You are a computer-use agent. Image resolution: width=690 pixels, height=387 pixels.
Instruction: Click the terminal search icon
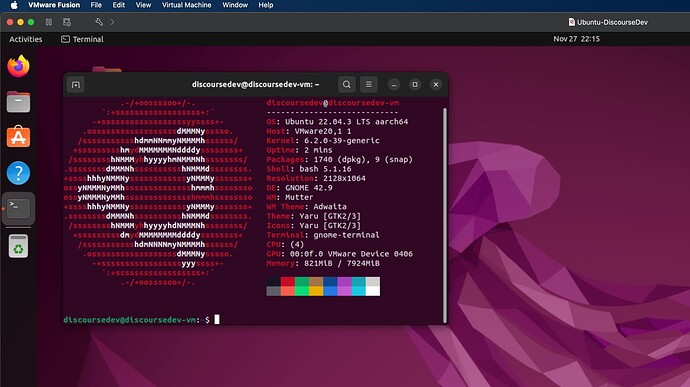click(x=347, y=84)
